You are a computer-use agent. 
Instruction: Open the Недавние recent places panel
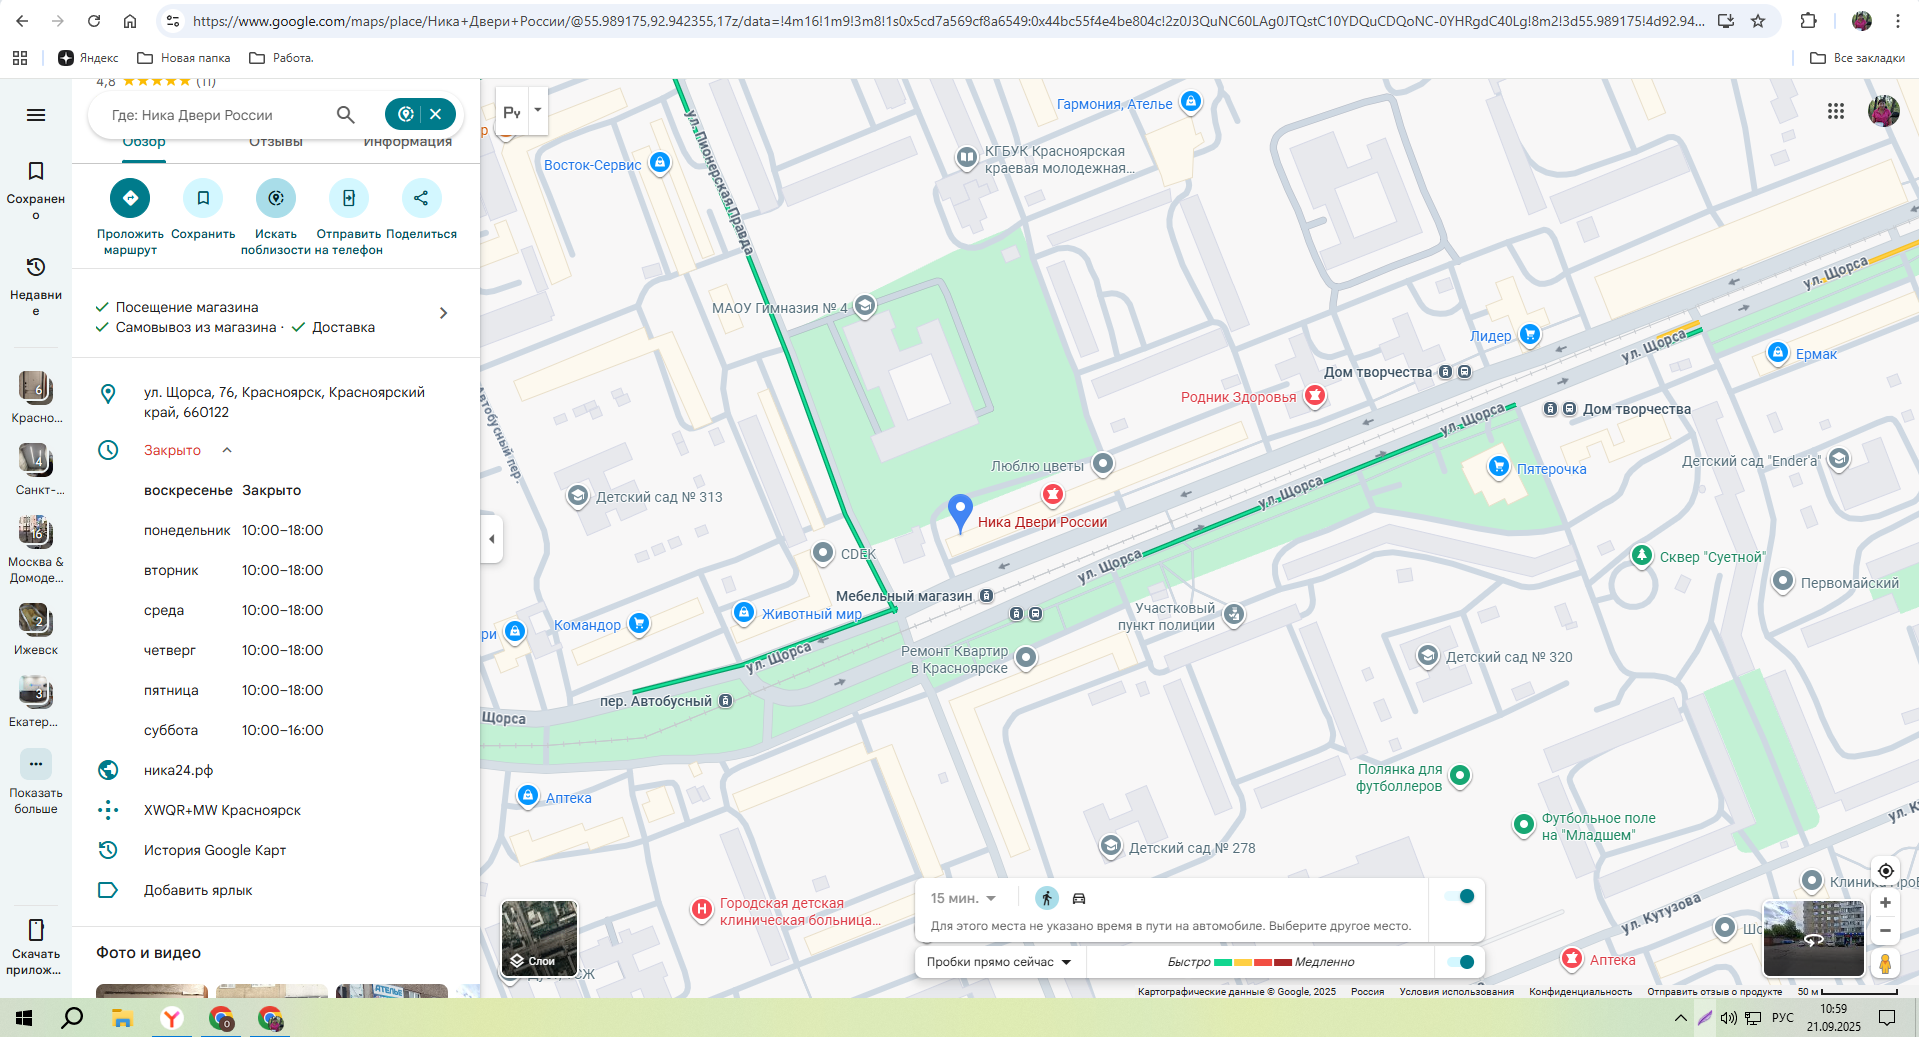pos(36,286)
